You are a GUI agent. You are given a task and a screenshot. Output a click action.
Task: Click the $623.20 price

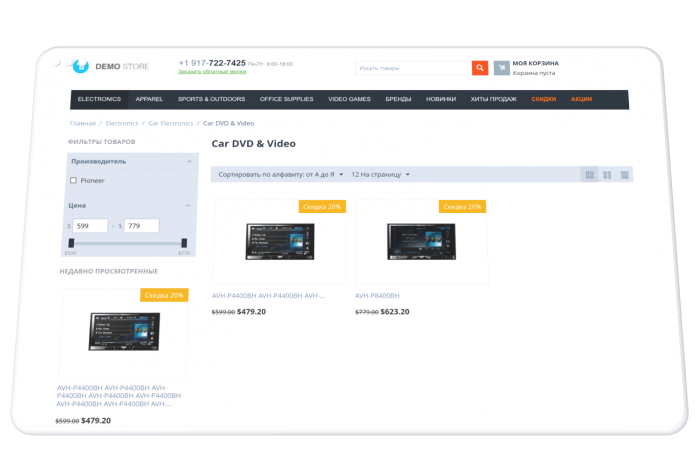click(x=395, y=312)
